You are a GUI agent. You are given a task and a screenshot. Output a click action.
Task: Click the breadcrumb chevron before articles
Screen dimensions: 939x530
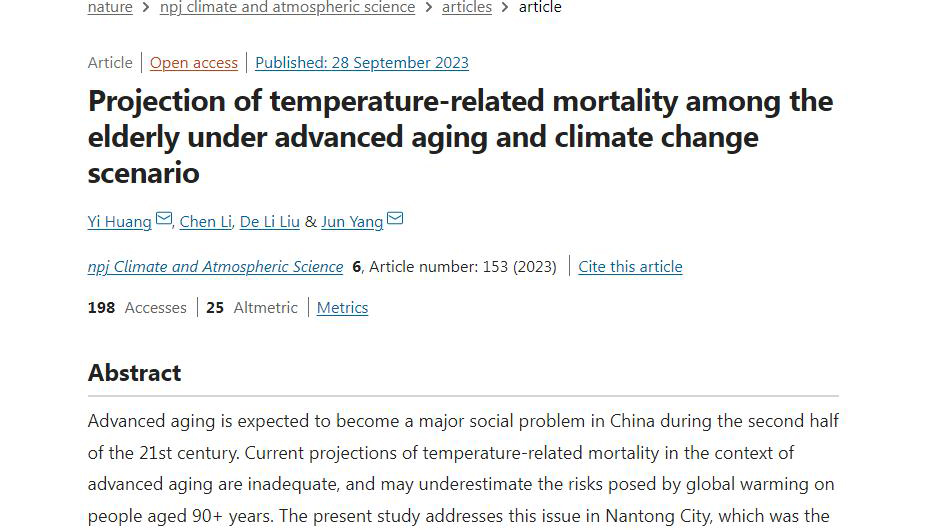428,8
